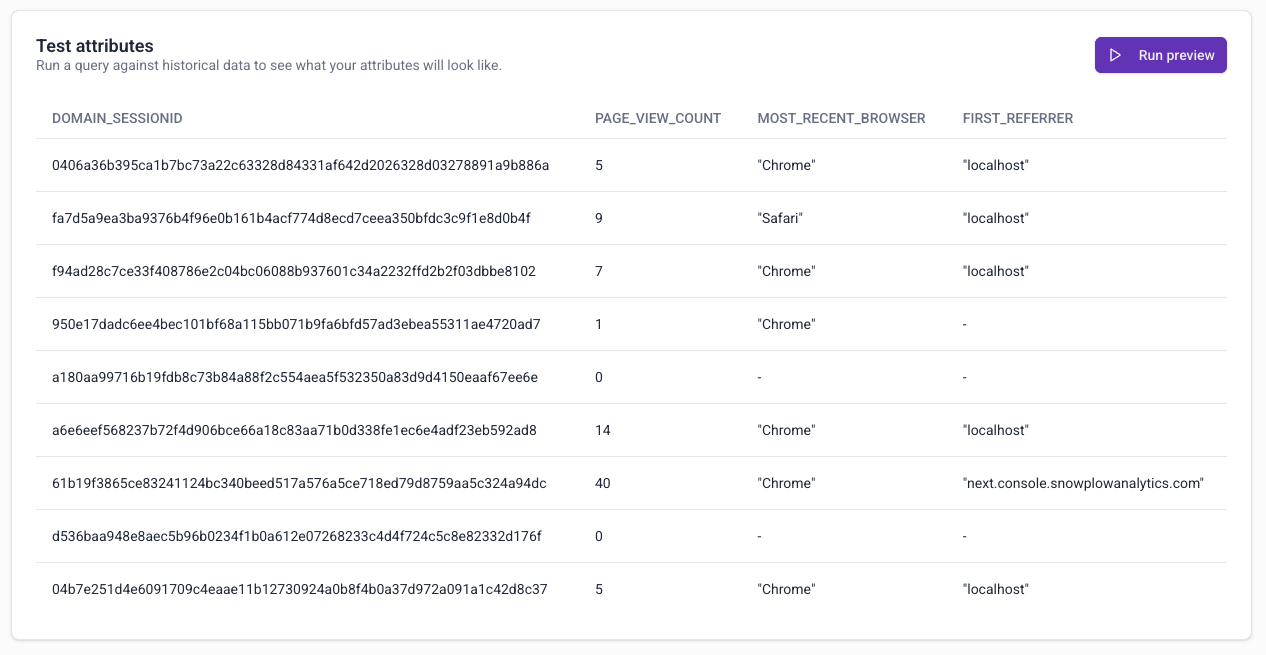The width and height of the screenshot is (1266, 655).
Task: Click the historical data query description text
Action: pos(269,66)
